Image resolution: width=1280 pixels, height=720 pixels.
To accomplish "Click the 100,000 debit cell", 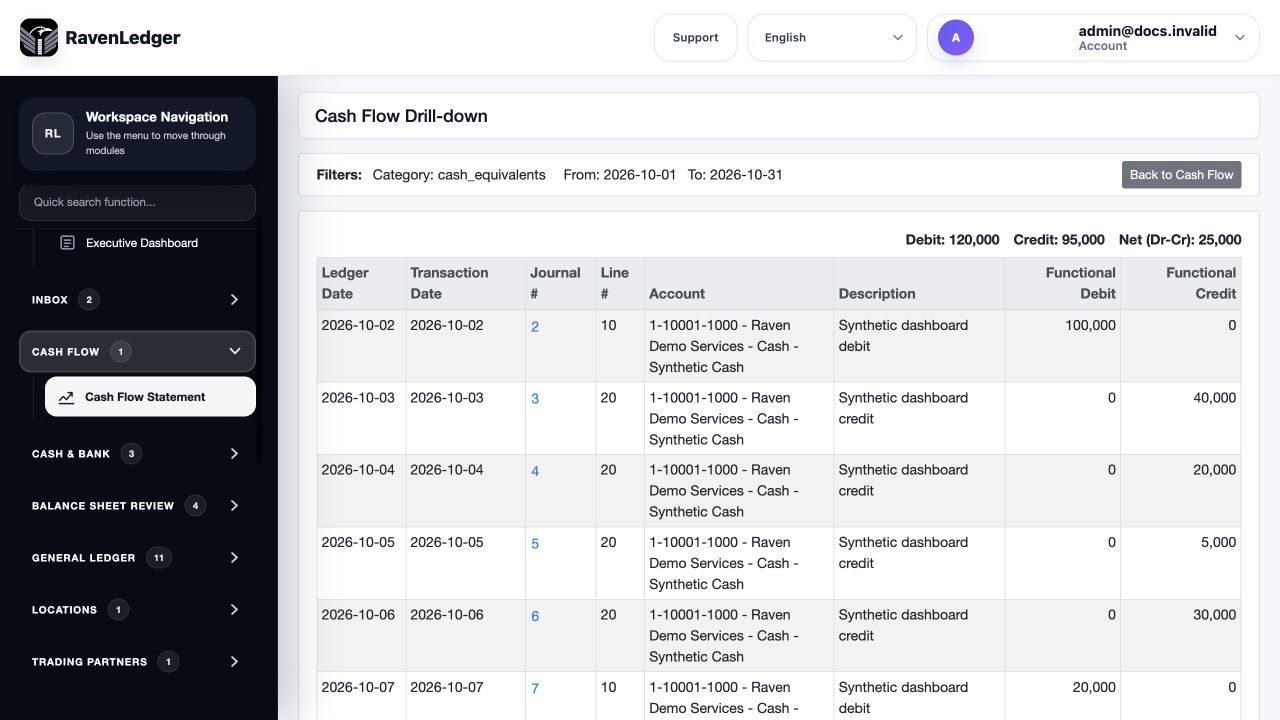I will (x=1063, y=346).
